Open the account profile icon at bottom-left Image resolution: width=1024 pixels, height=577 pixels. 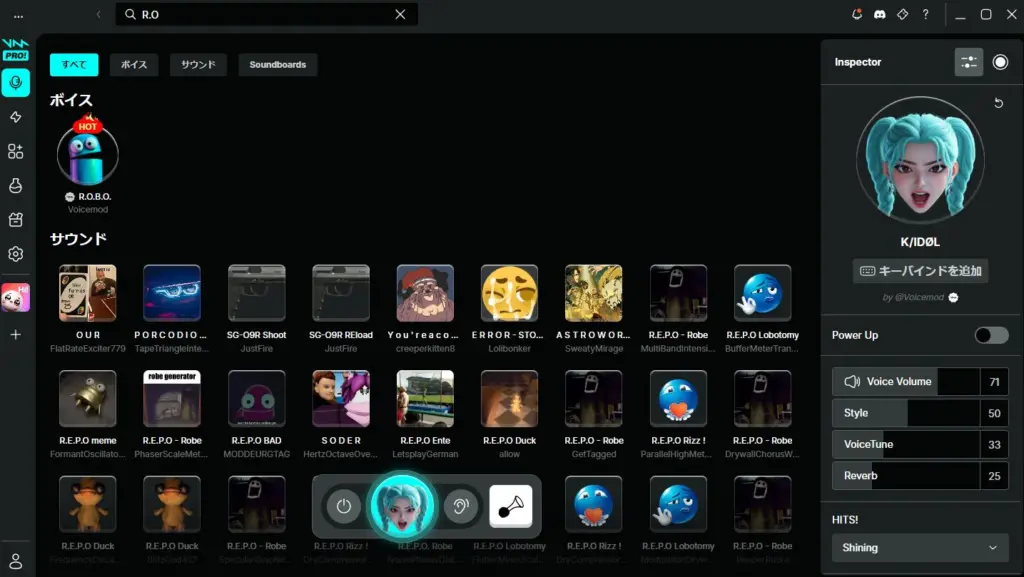tap(15, 561)
